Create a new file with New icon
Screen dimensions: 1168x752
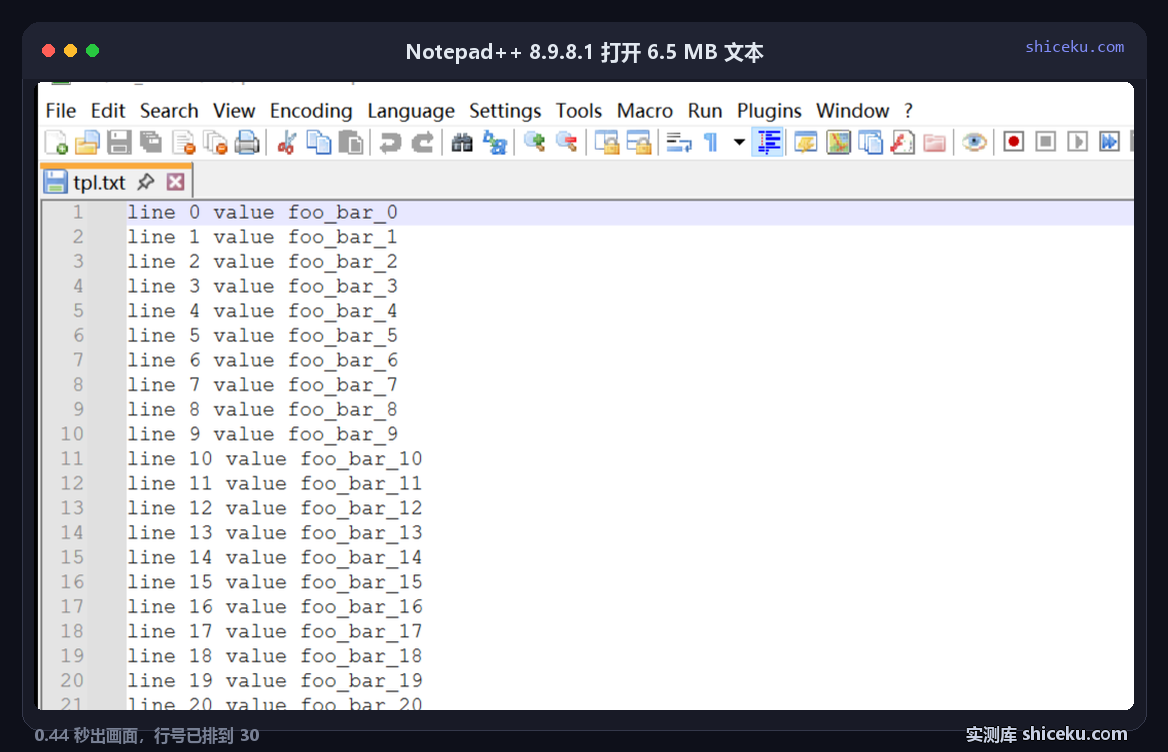pyautogui.click(x=56, y=141)
